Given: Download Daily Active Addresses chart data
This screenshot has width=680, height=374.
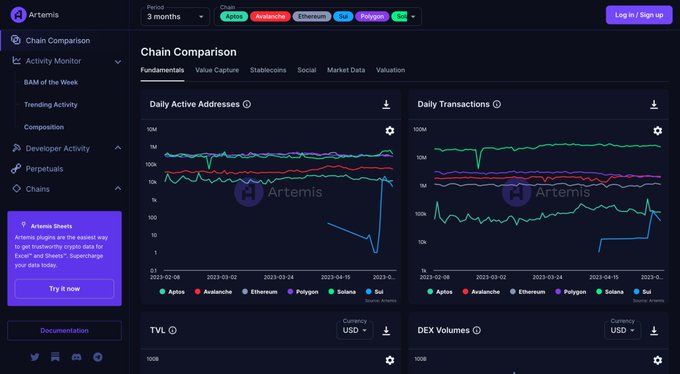Looking at the screenshot, I should (386, 105).
